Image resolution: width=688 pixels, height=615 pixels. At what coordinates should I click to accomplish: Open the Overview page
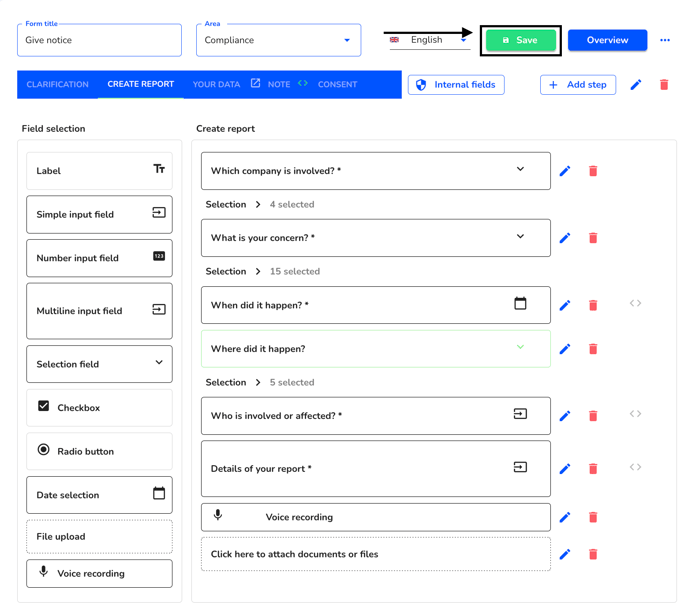(607, 40)
